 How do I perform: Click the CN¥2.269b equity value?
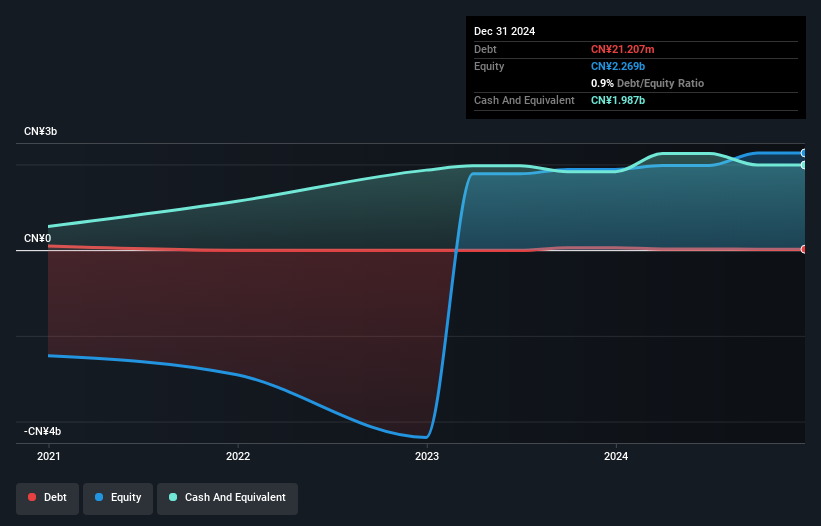click(618, 66)
